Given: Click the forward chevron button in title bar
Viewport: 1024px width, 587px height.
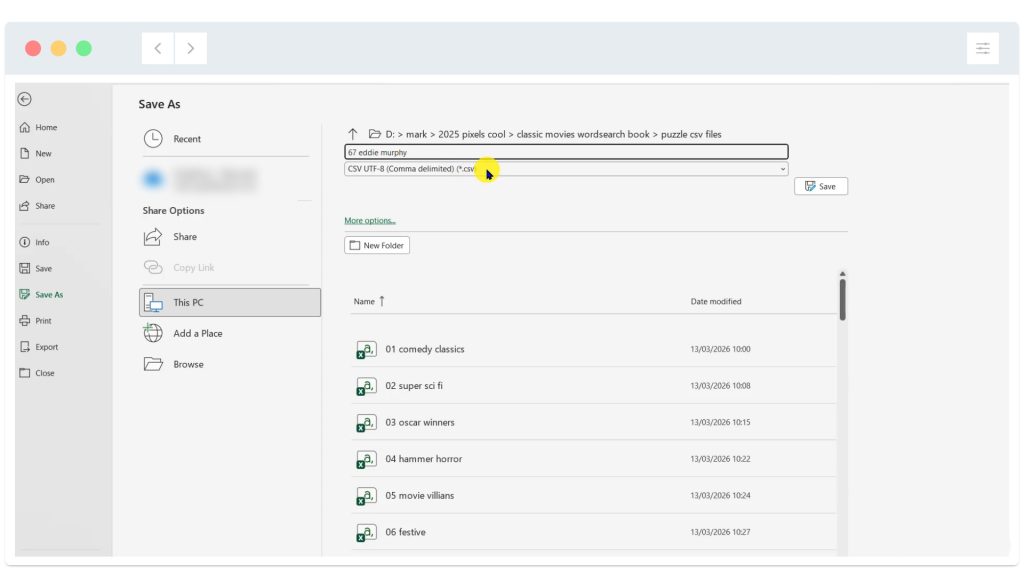Looking at the screenshot, I should [x=191, y=48].
